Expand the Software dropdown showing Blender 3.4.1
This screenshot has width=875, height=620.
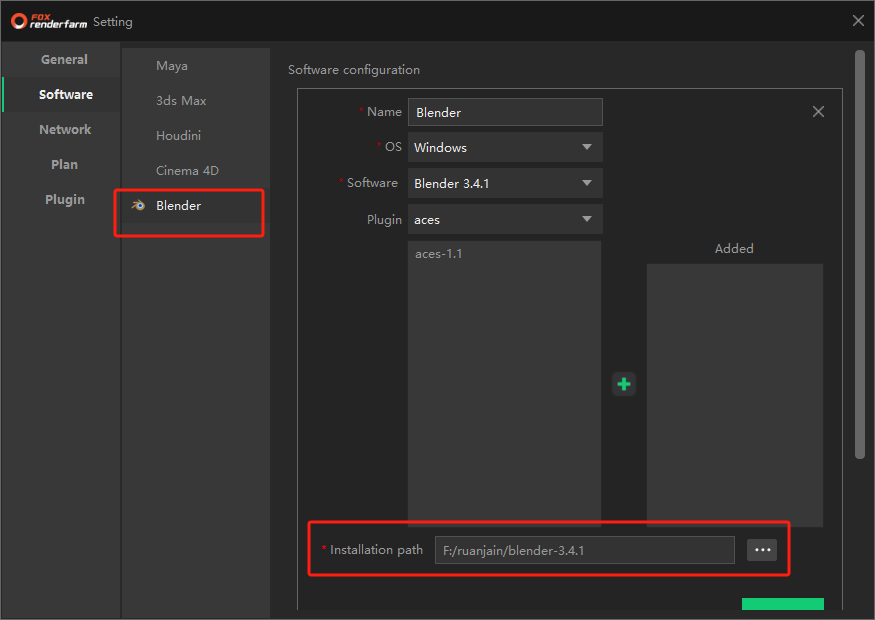[x=505, y=183]
